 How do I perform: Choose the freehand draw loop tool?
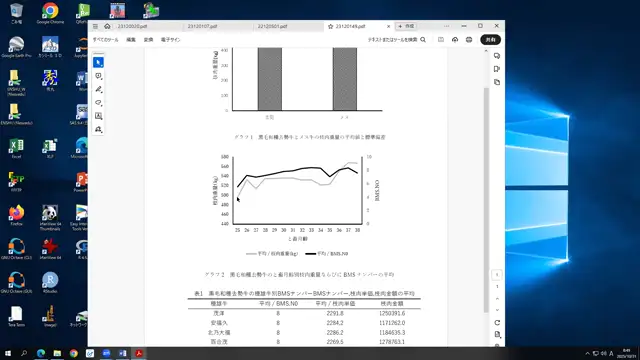pyautogui.click(x=98, y=103)
